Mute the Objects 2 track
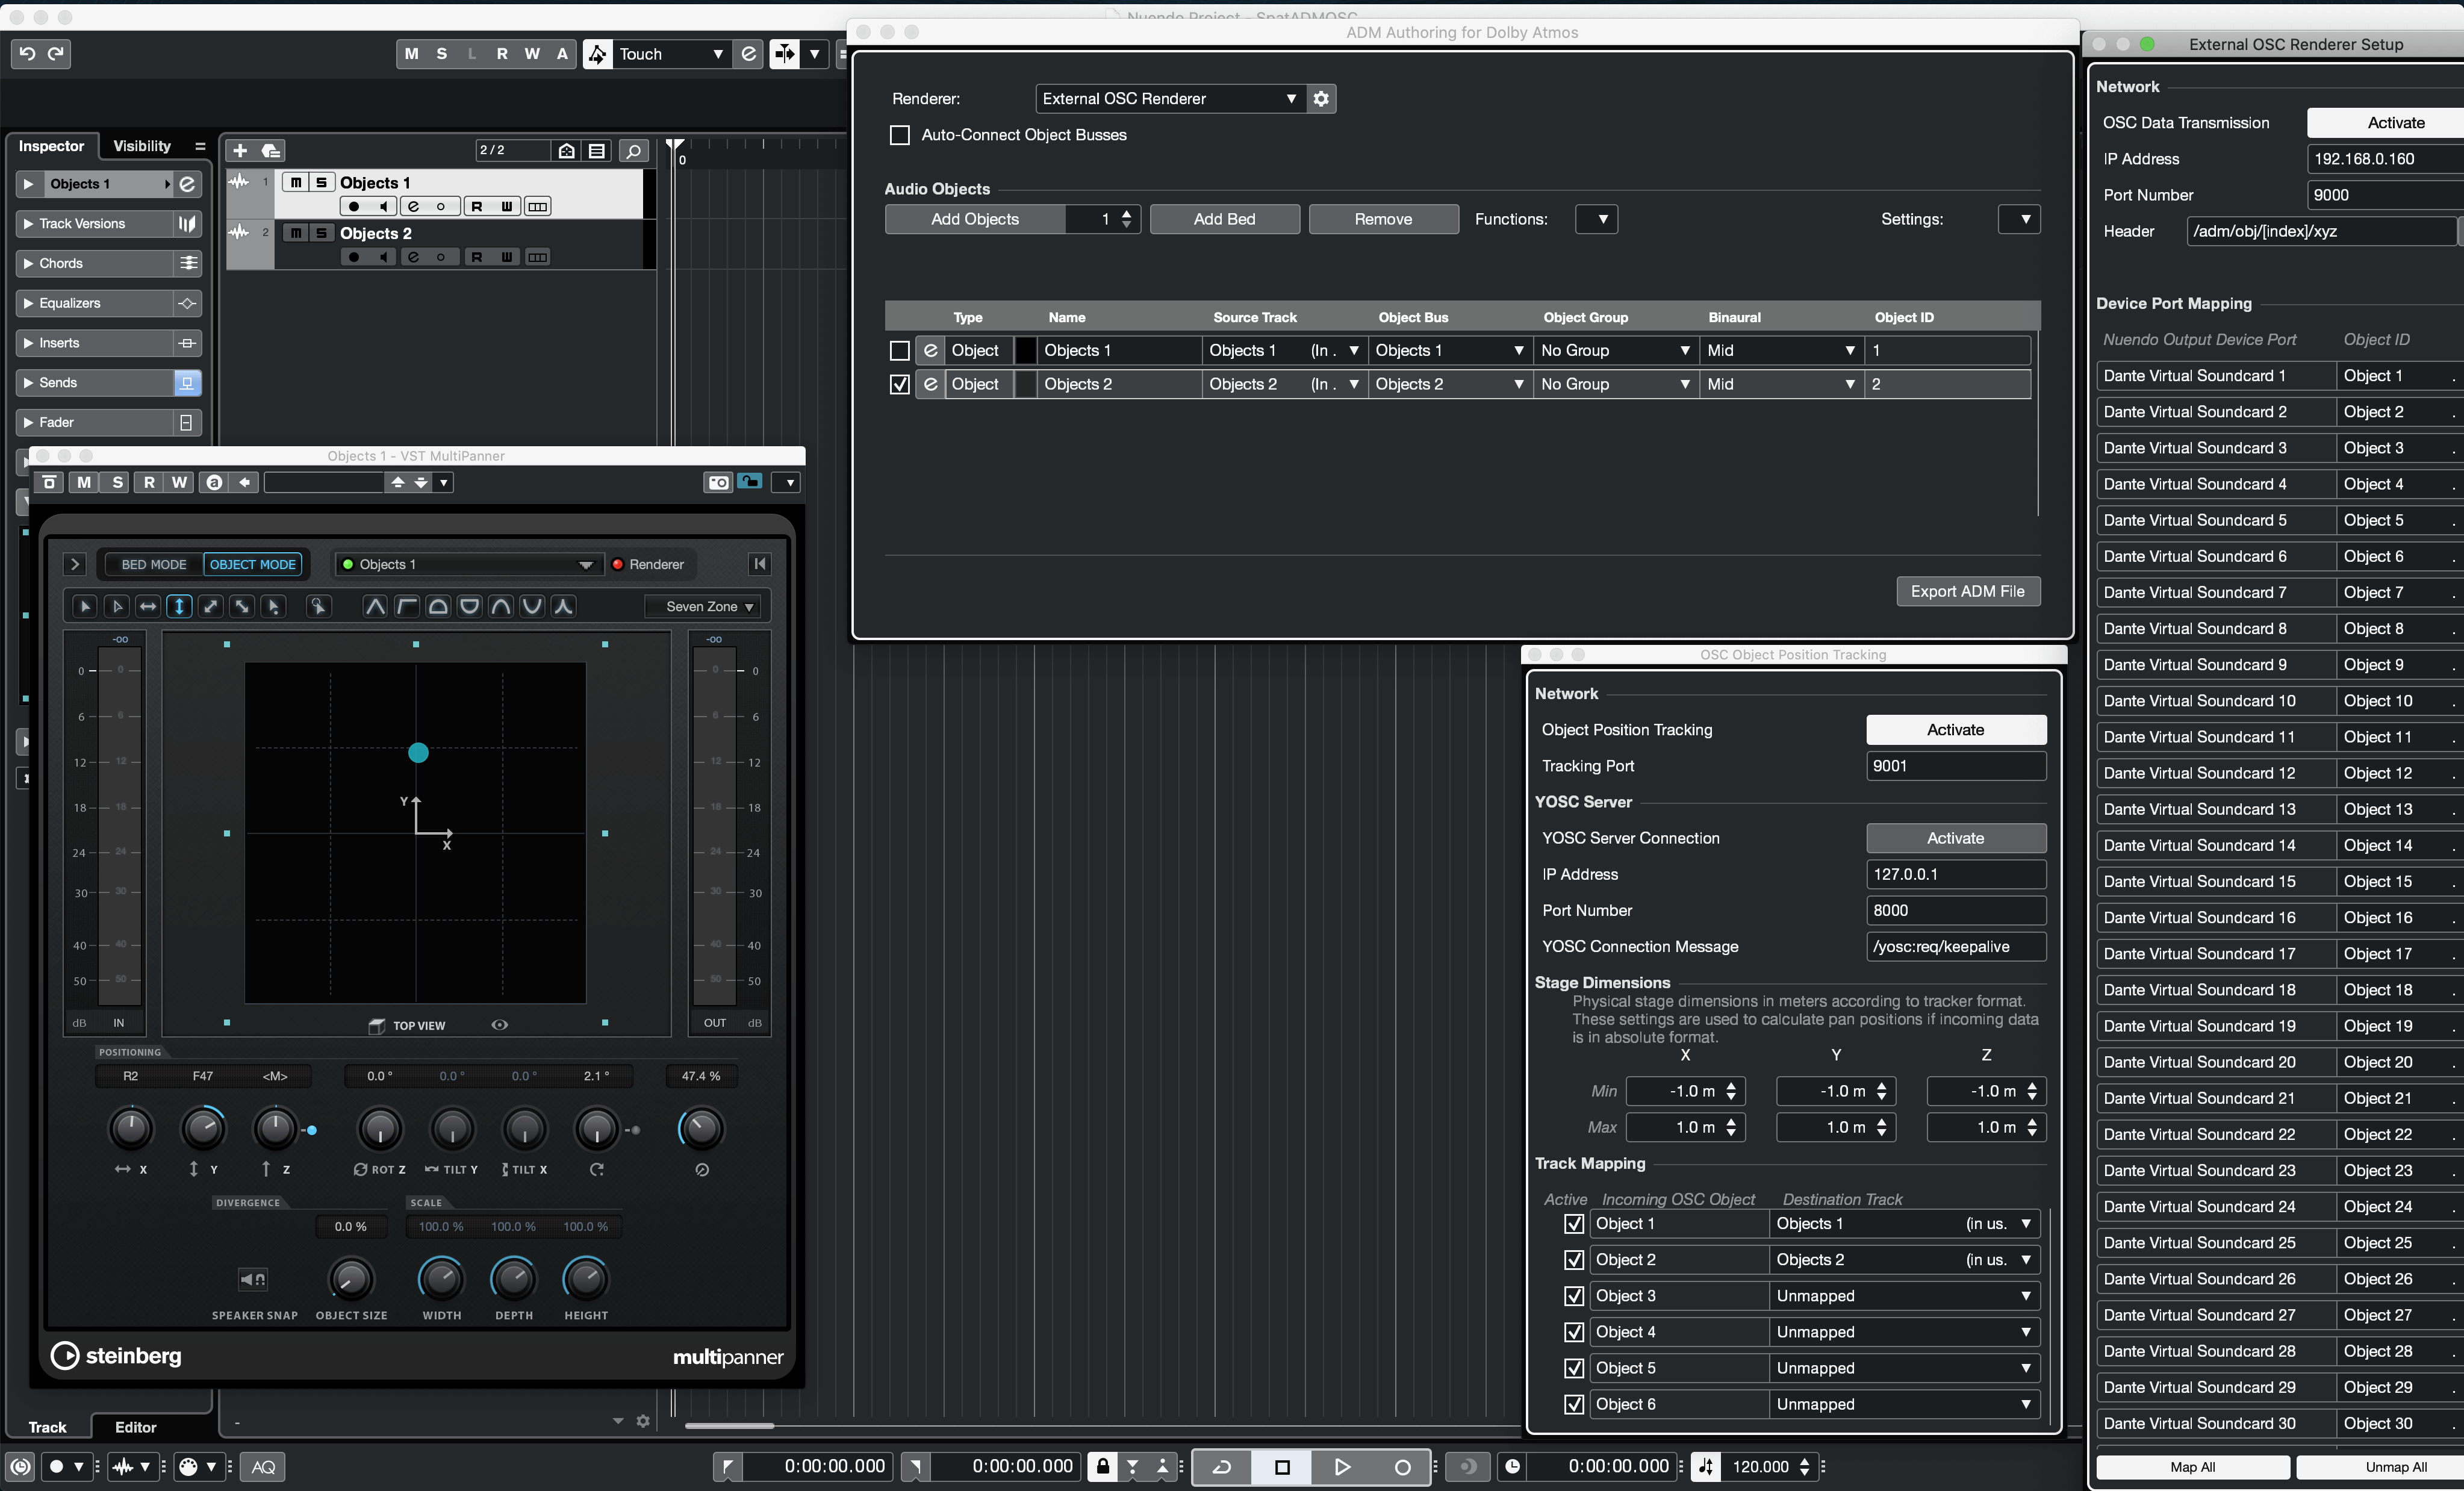Viewport: 2464px width, 1491px height. tap(296, 233)
